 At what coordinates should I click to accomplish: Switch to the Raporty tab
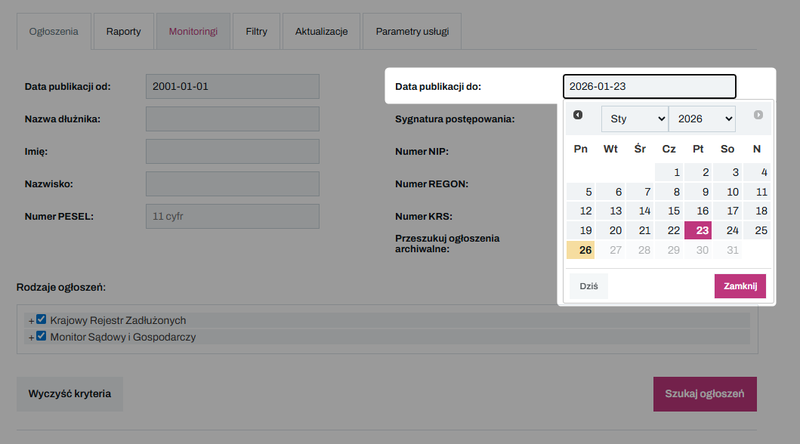[124, 32]
